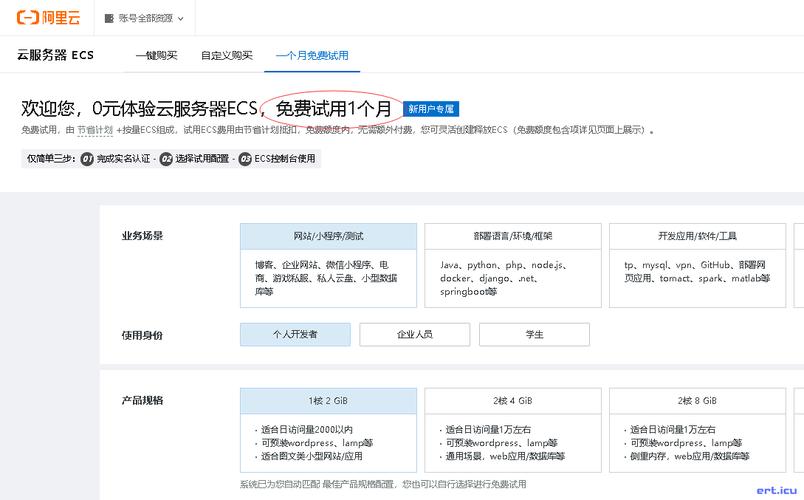Choose 学生 as identity
The image size is (804, 500).
pos(534,334)
